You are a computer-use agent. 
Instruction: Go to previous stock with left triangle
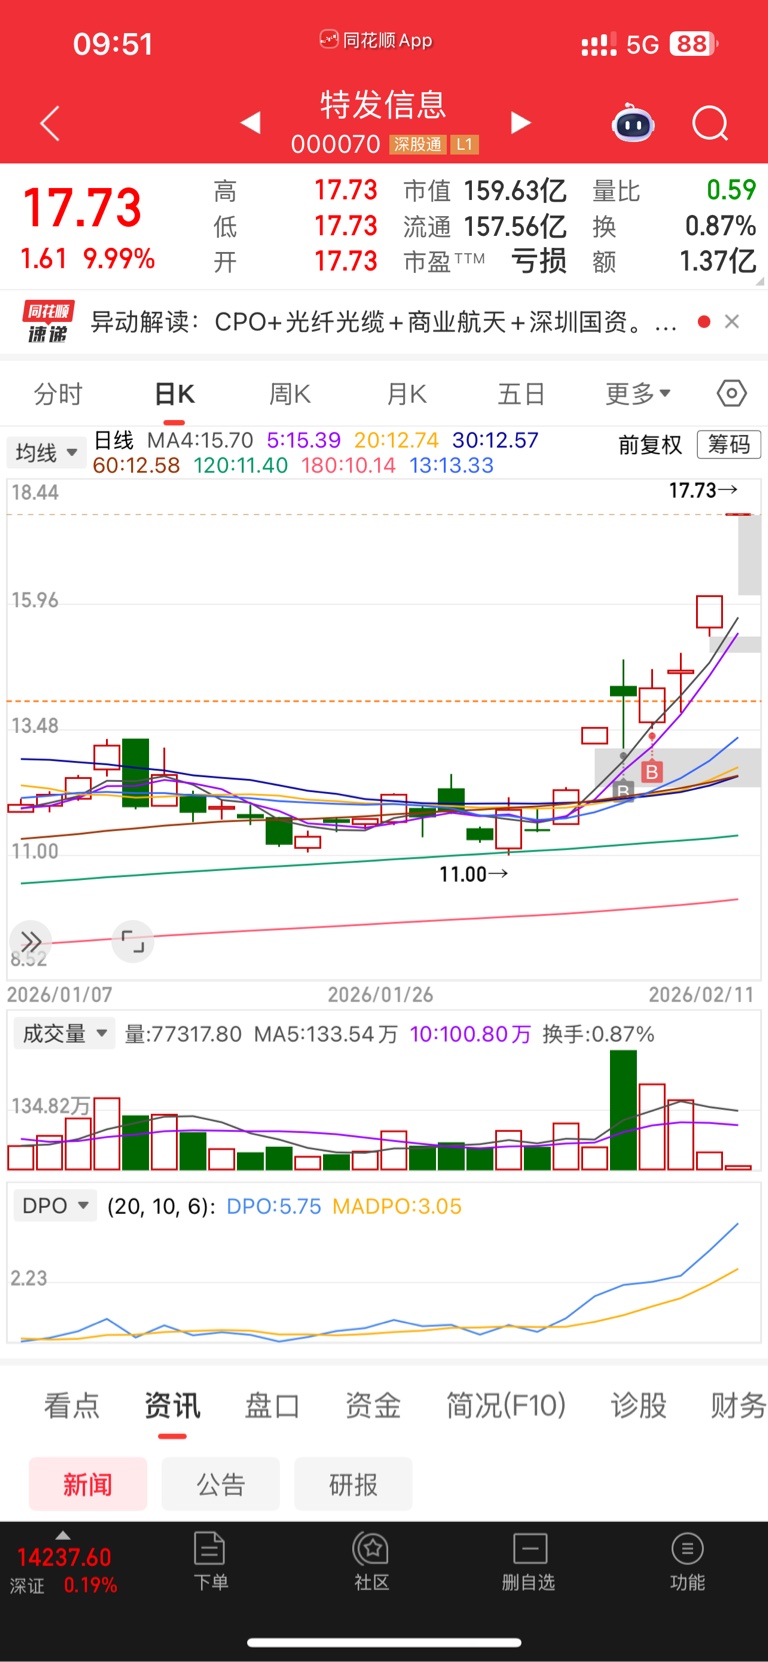click(x=251, y=122)
